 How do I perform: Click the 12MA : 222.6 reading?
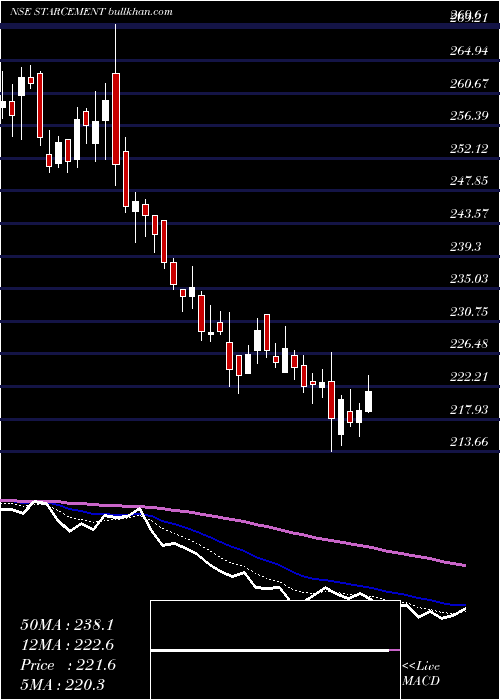pos(67,645)
